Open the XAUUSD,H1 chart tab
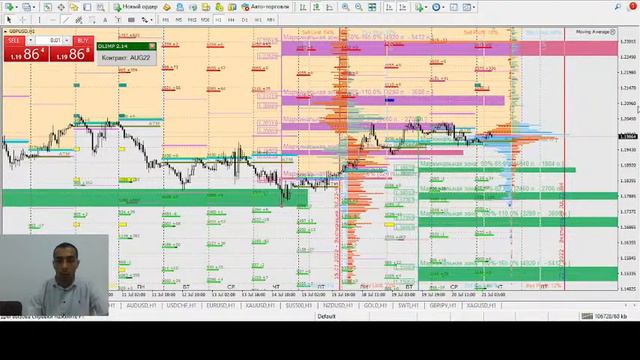 tap(260, 305)
